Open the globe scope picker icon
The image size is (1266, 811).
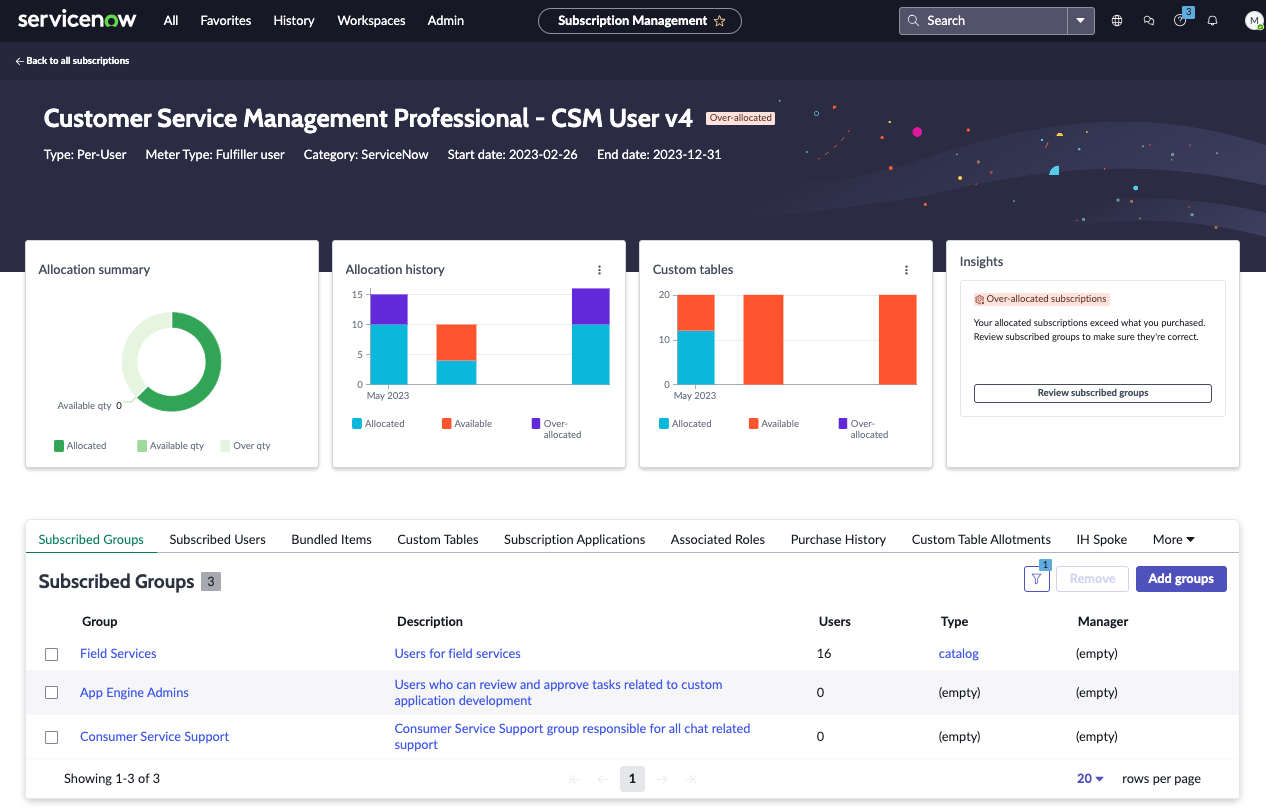(x=1117, y=20)
